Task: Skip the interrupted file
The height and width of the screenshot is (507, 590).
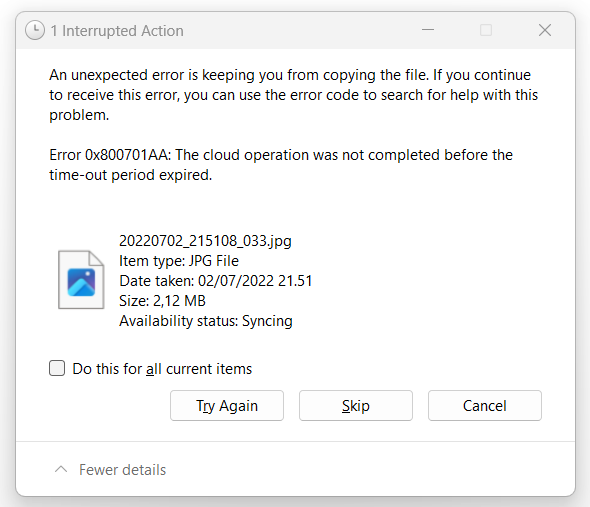Action: coord(356,405)
